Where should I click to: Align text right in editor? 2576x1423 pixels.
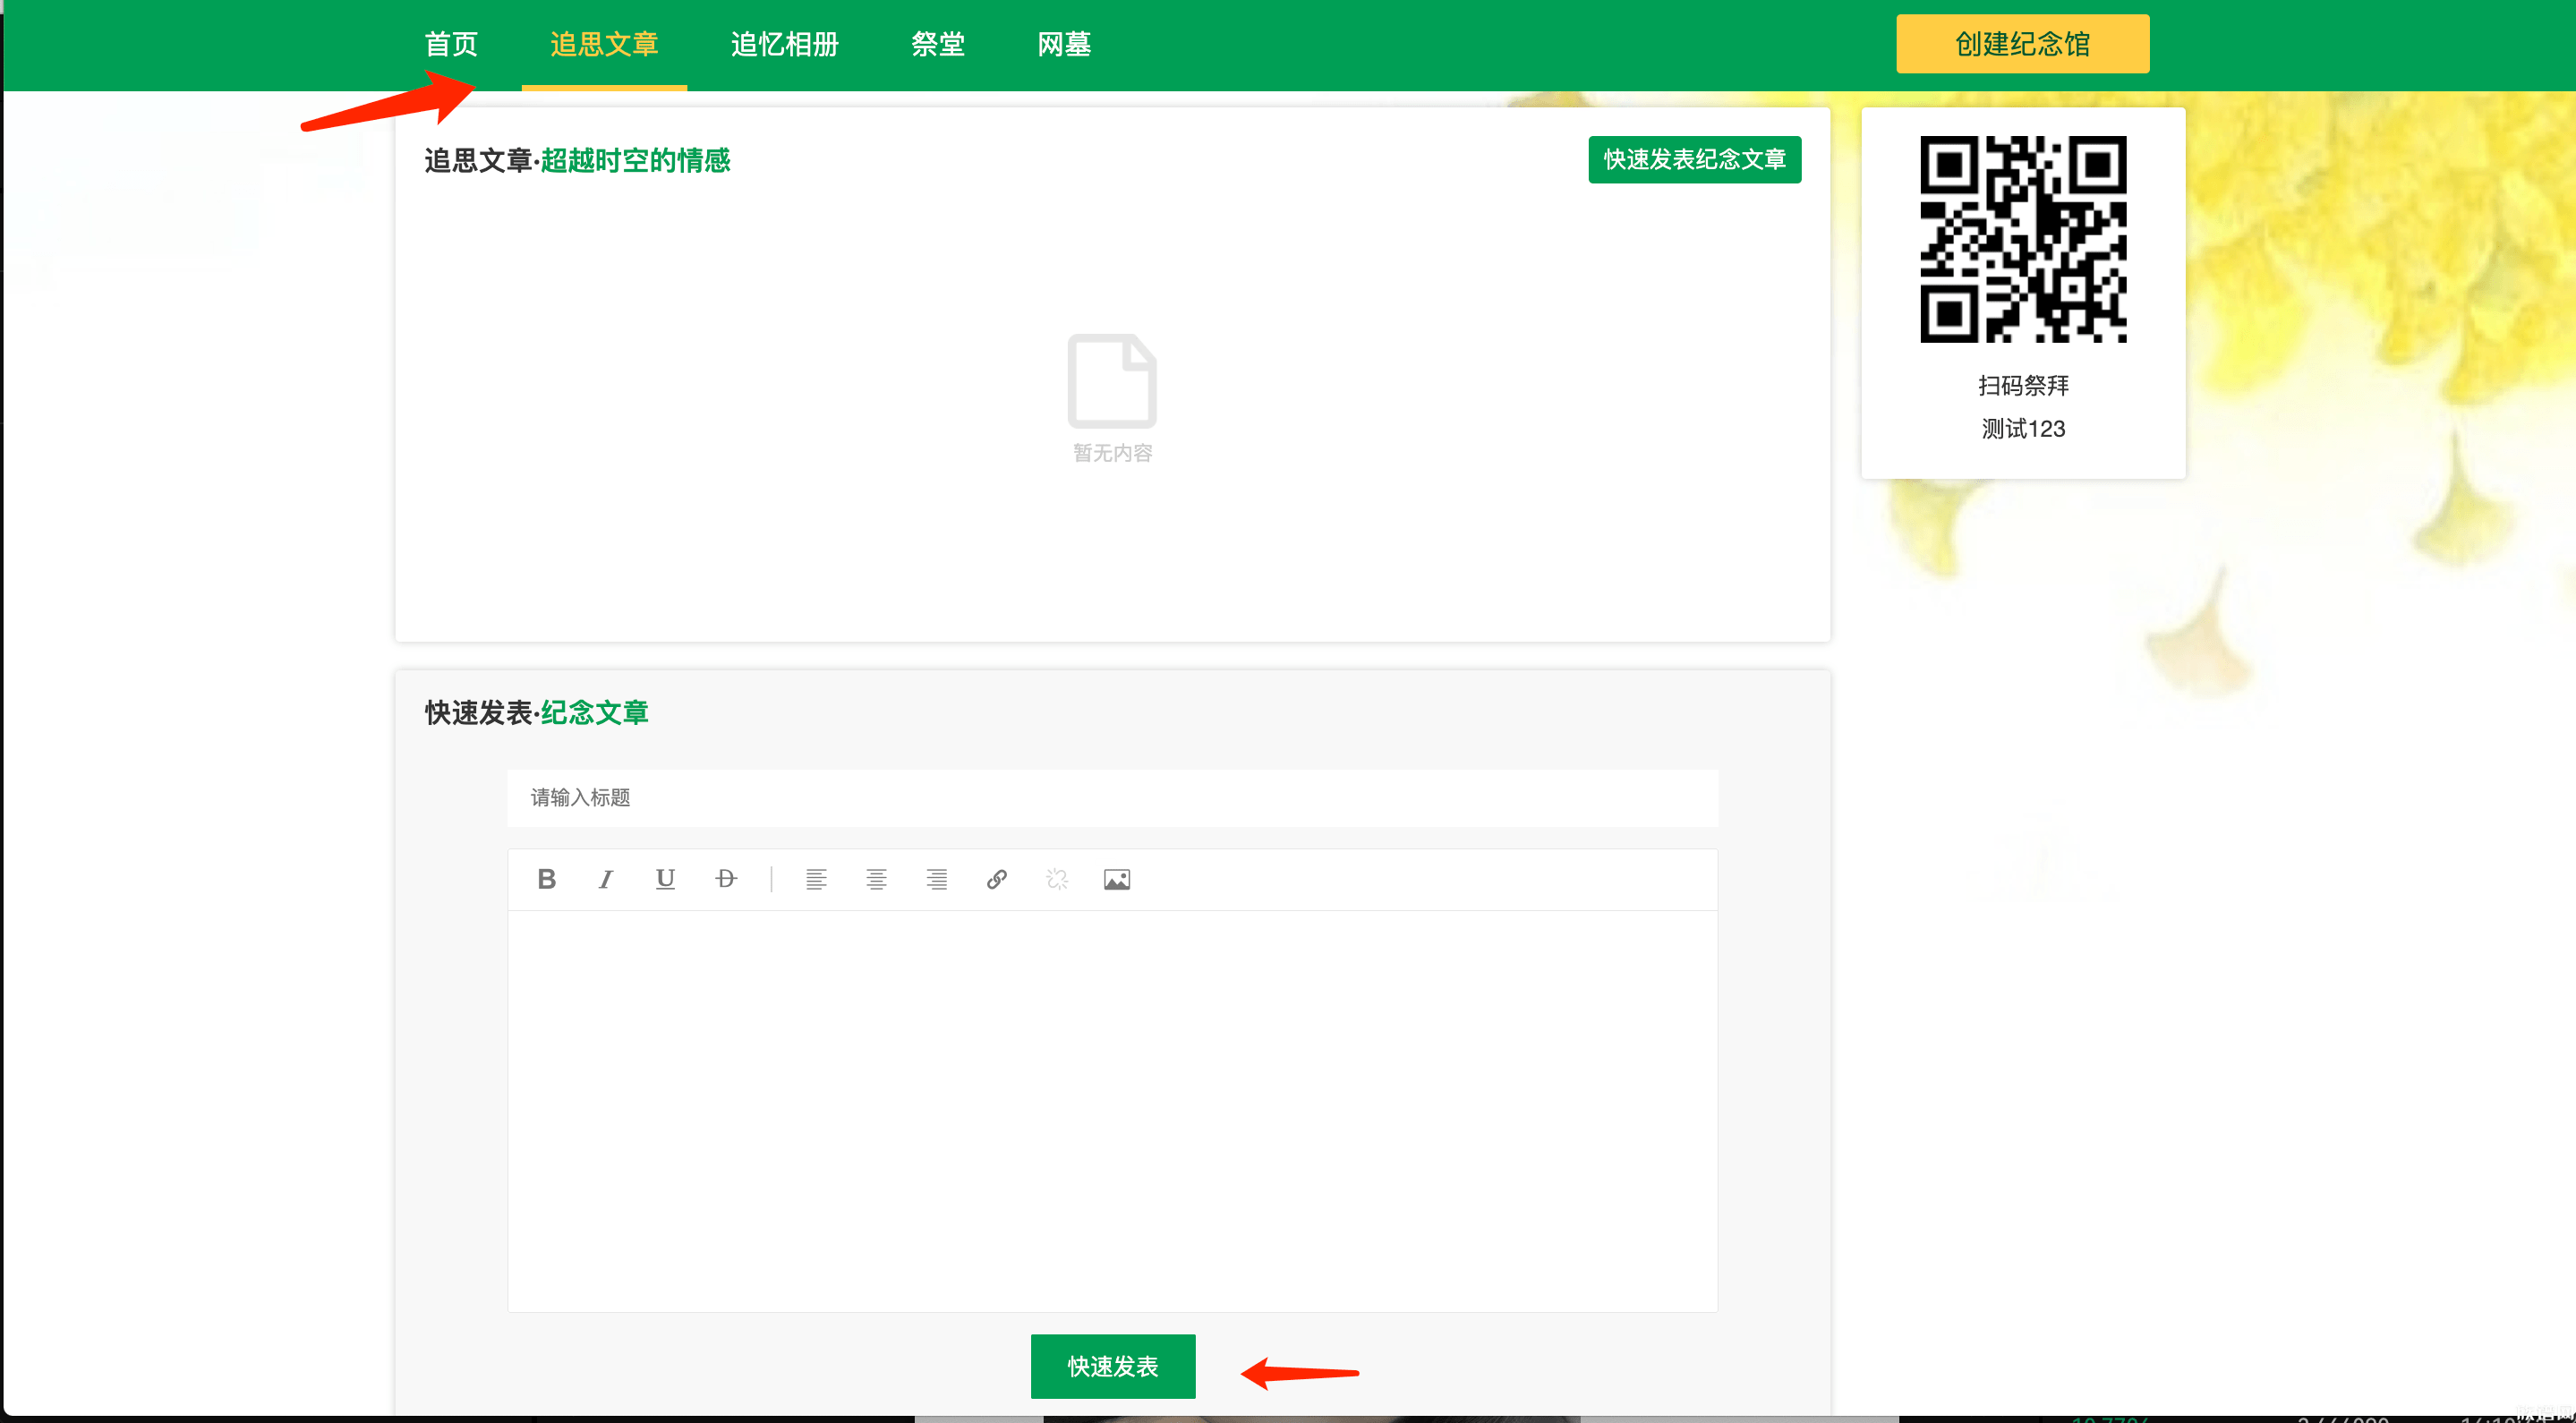point(936,879)
